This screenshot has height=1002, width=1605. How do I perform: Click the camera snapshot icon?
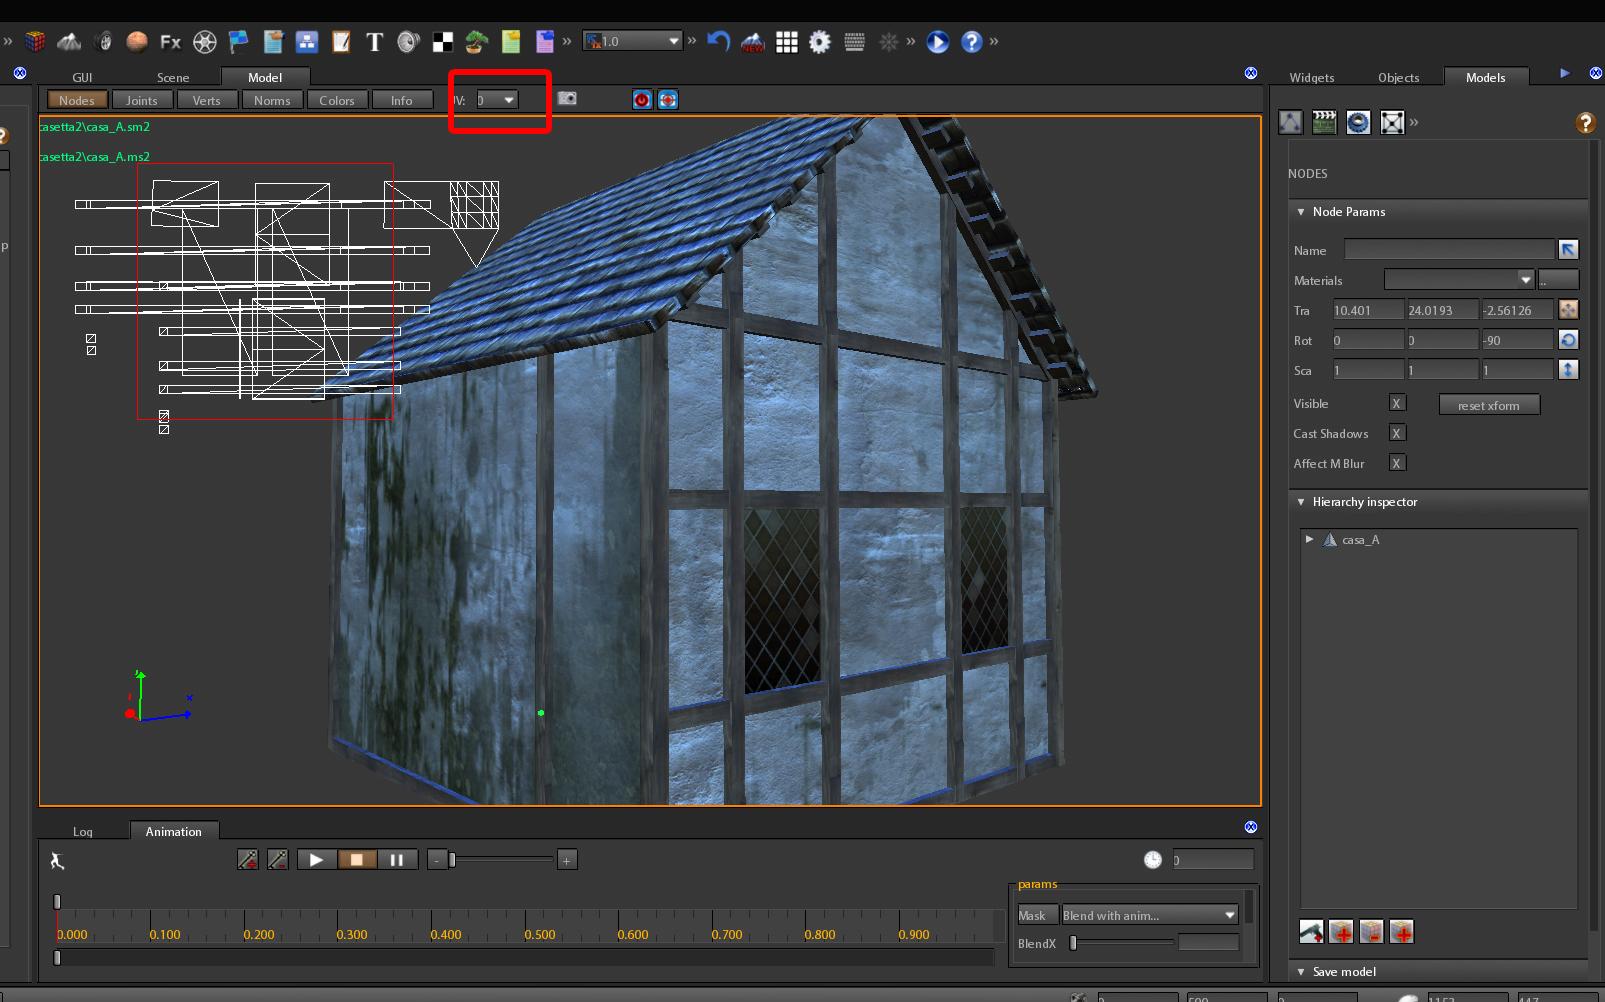(x=567, y=98)
